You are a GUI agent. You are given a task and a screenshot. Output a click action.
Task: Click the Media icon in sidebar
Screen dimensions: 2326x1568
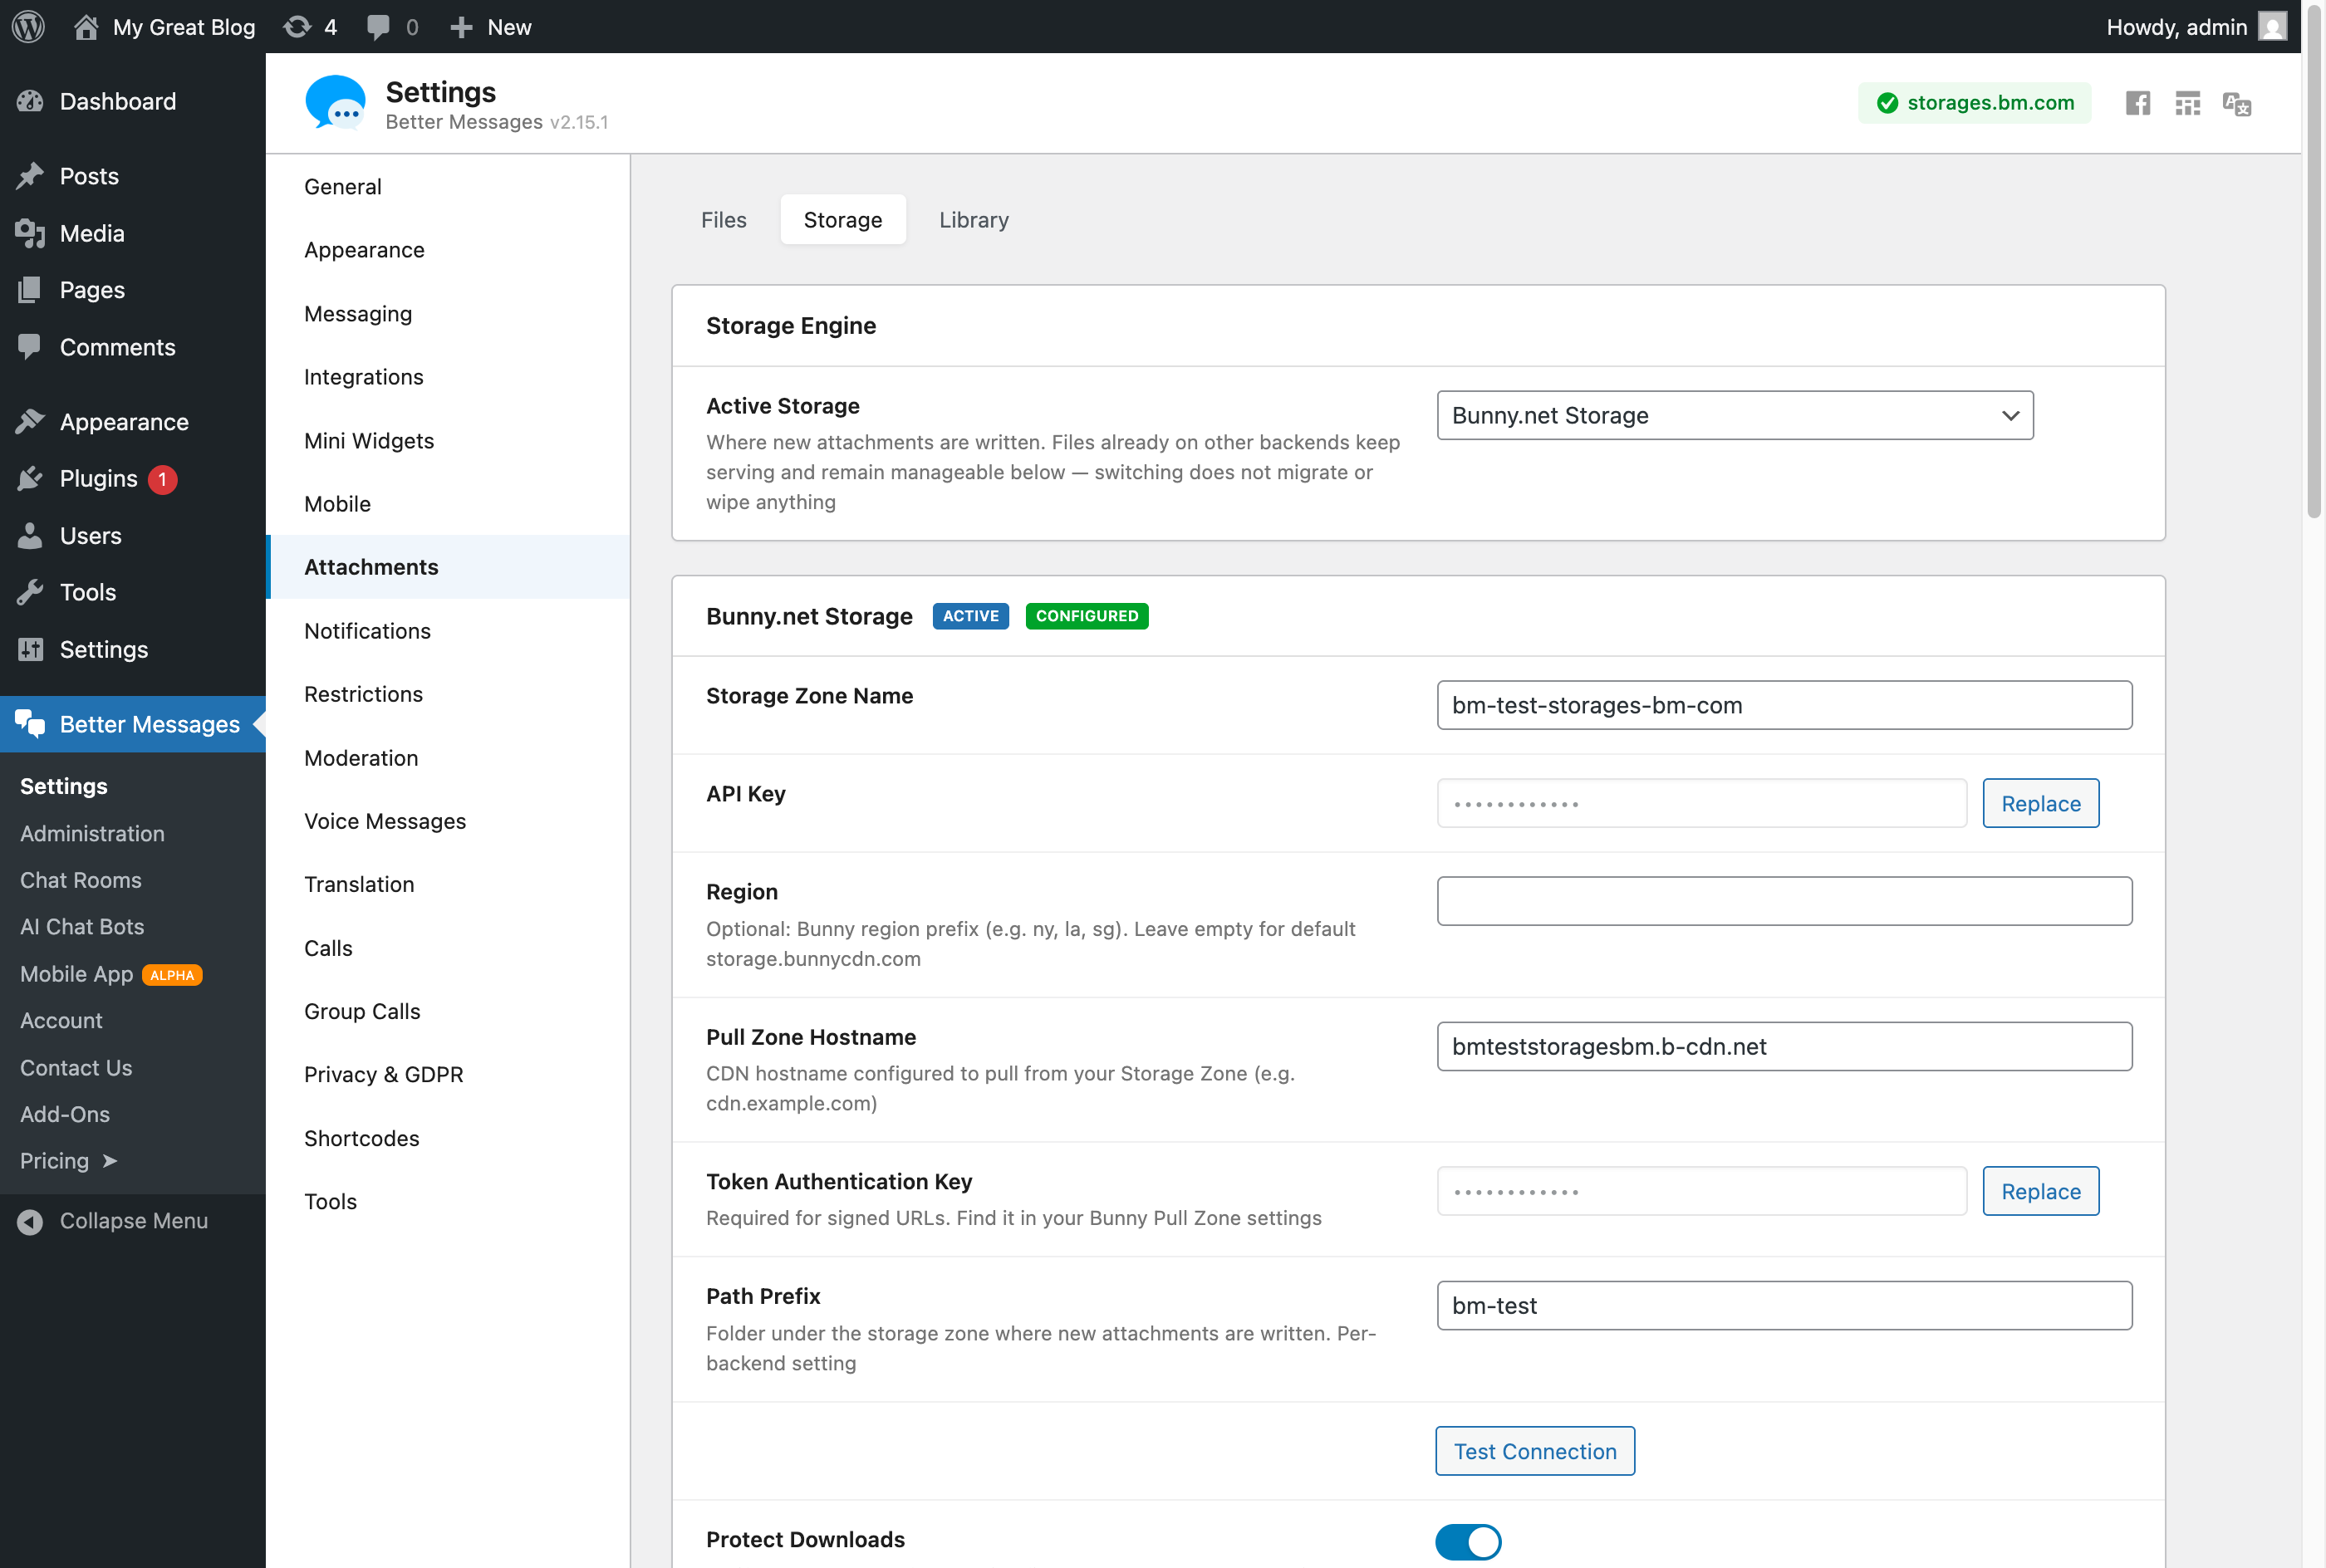(x=30, y=233)
